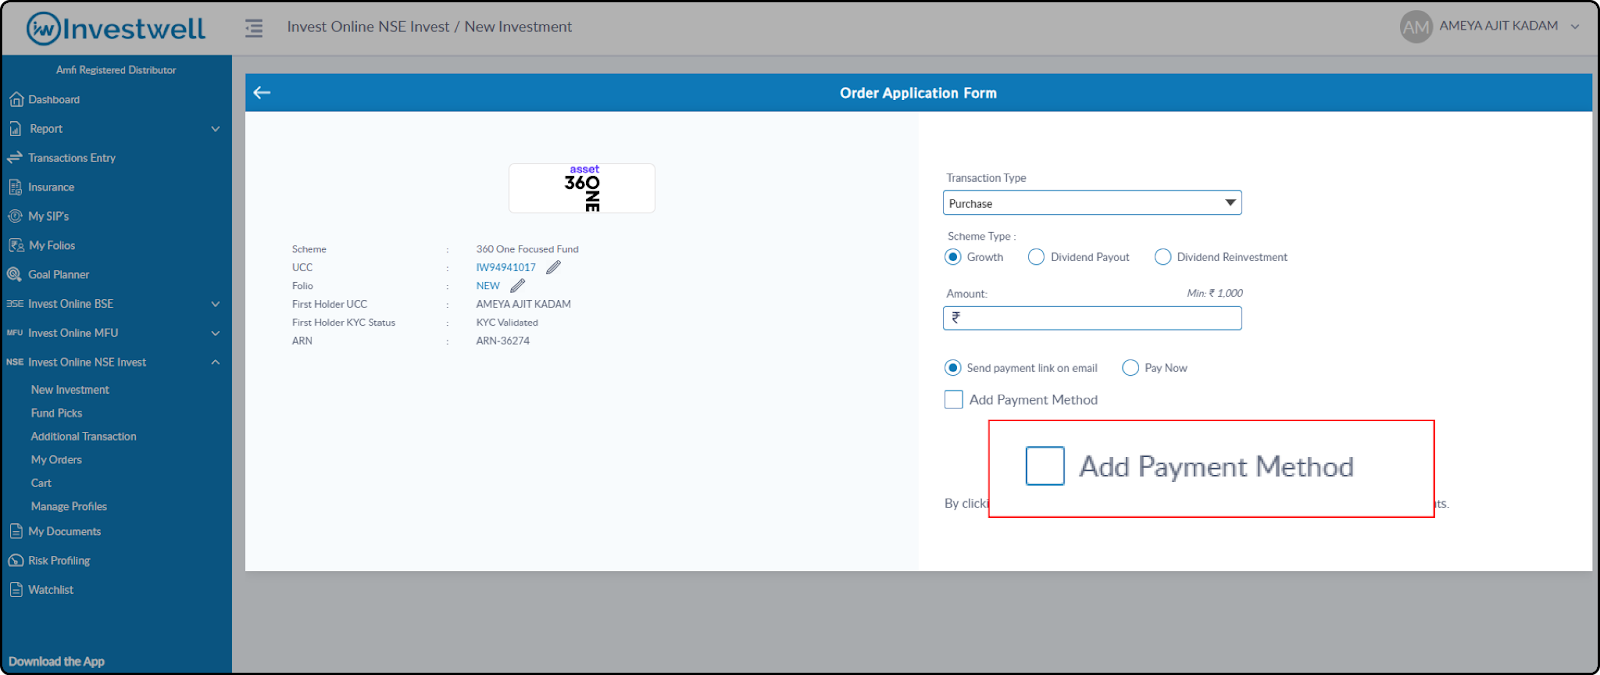The width and height of the screenshot is (1600, 675).
Task: Click the KYC Validated status text
Action: [507, 322]
